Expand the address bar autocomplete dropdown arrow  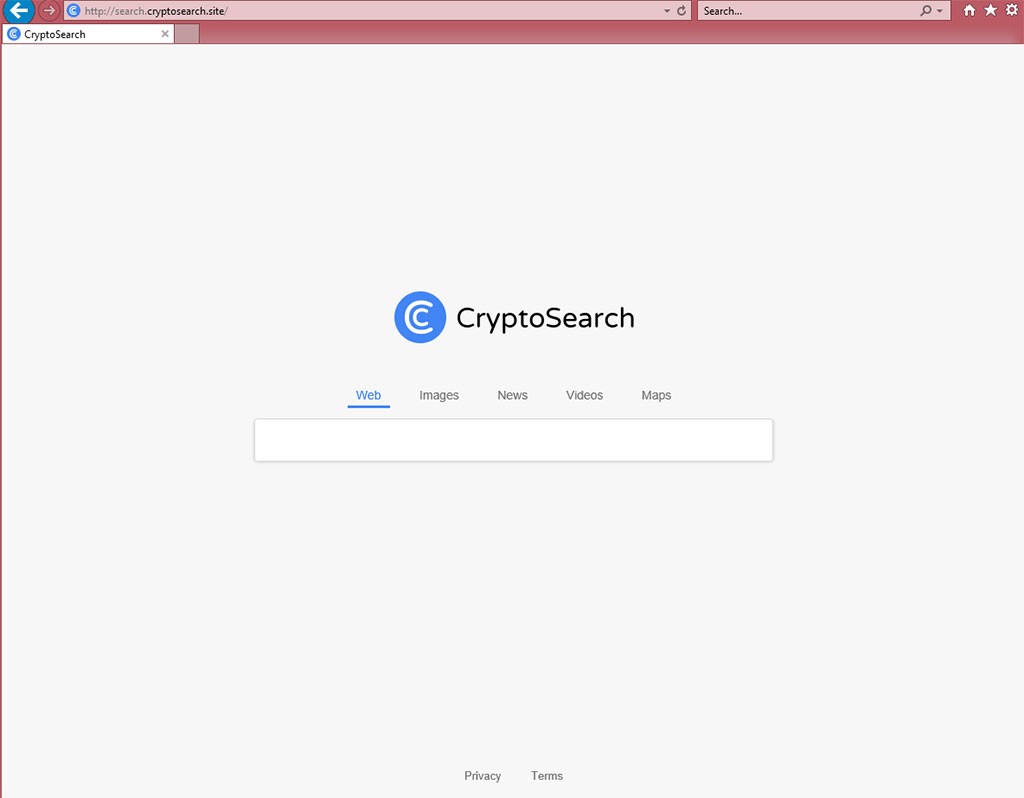667,11
